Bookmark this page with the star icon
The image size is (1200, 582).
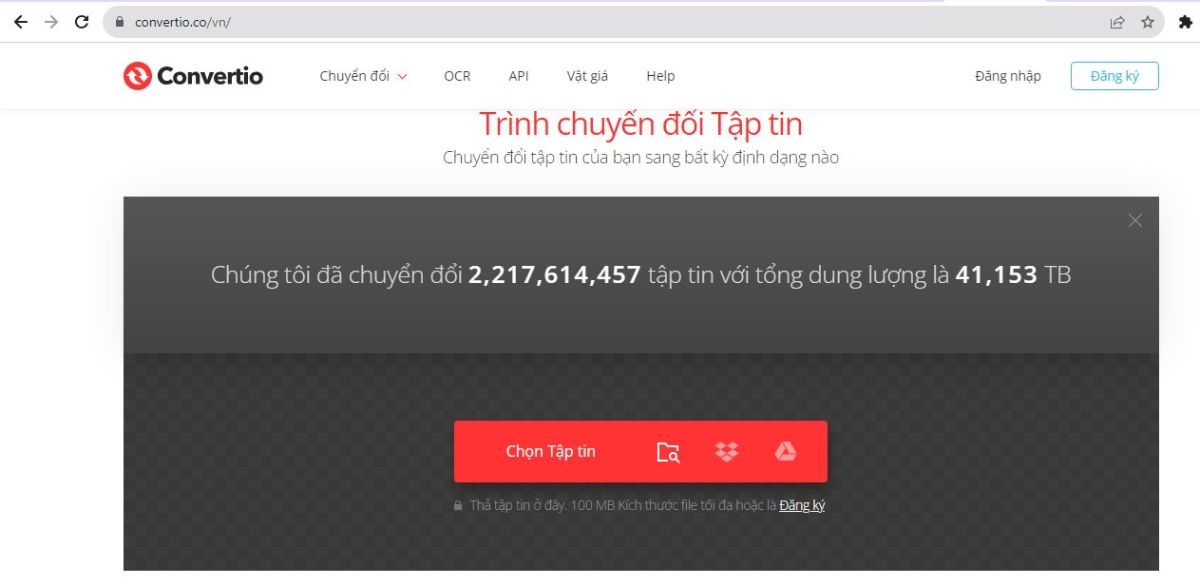pos(1147,21)
